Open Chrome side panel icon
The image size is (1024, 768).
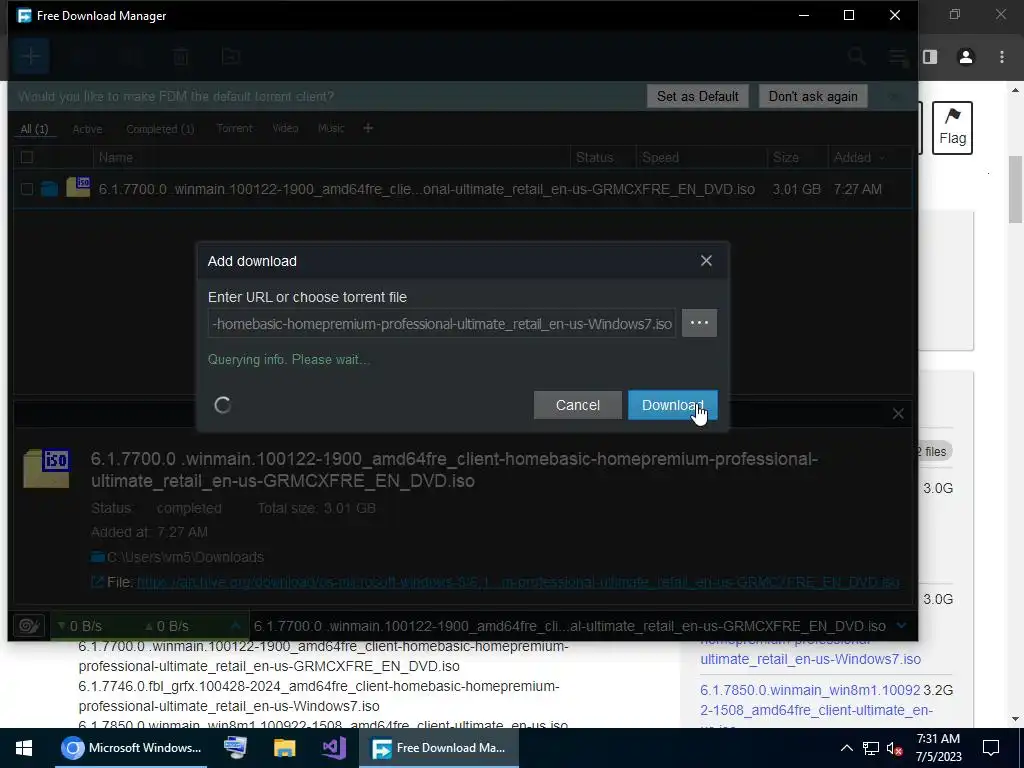point(930,57)
